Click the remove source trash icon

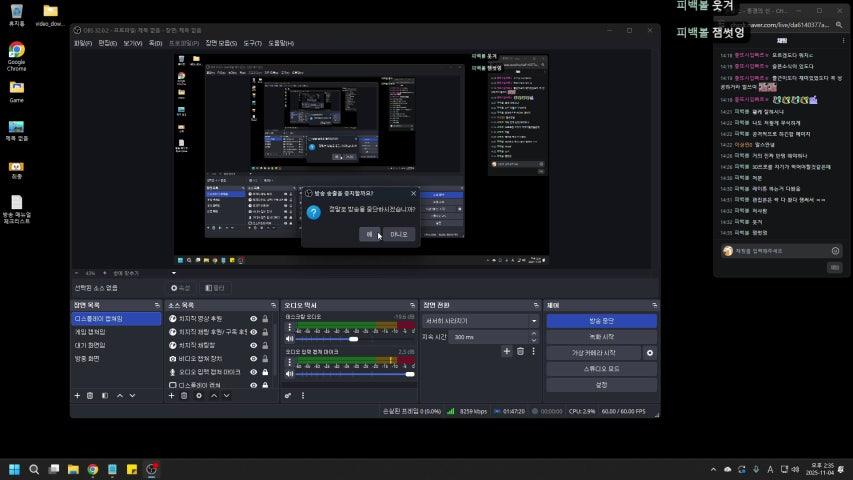tap(184, 396)
